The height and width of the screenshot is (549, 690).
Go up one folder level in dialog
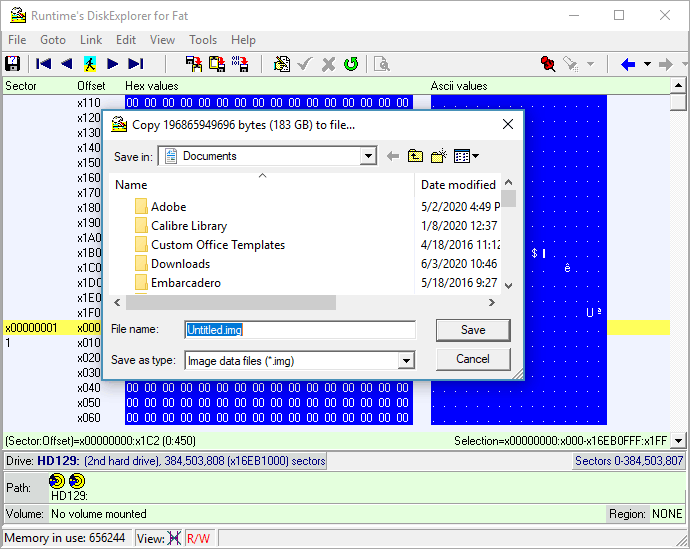[415, 156]
